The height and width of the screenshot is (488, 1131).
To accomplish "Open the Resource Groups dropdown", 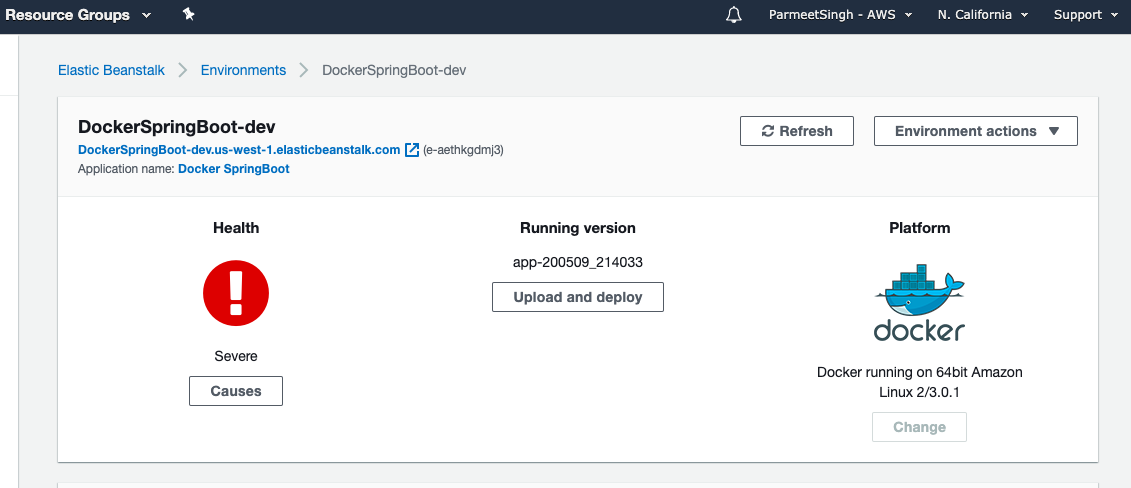I will pos(79,14).
